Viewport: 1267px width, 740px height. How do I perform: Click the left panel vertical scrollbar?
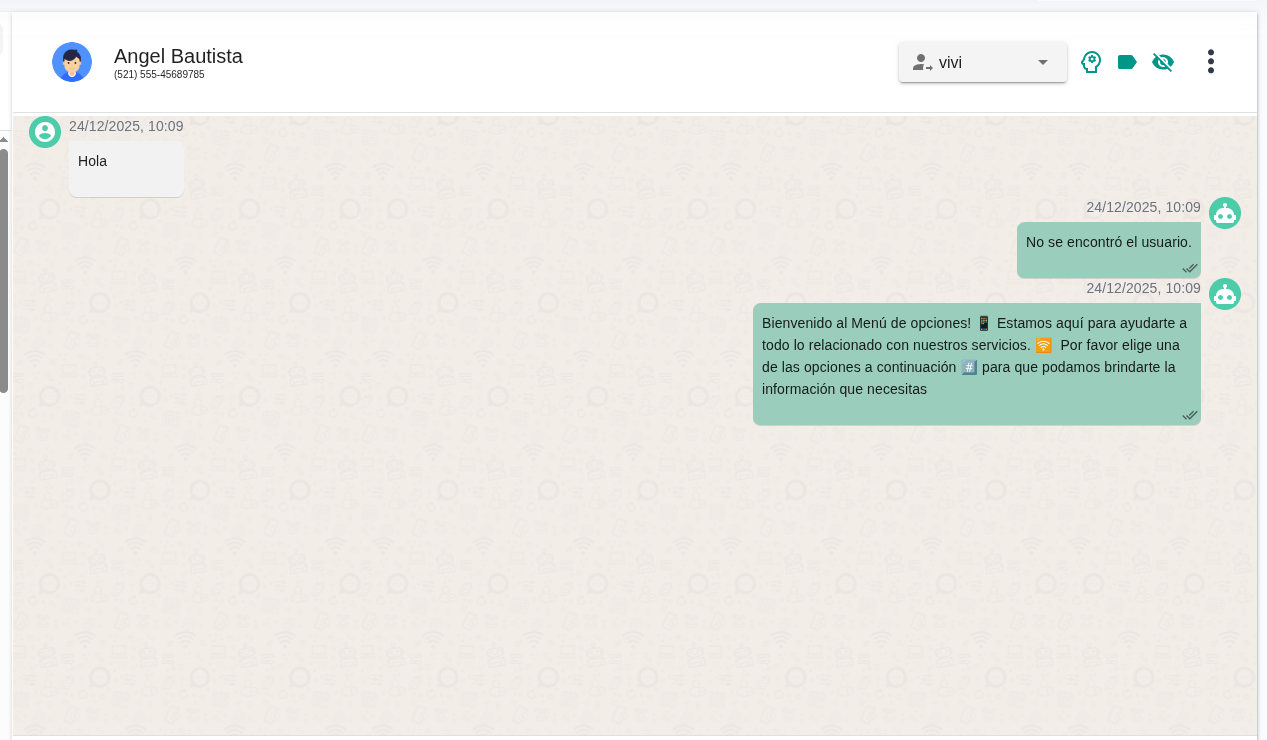click(x=4, y=270)
